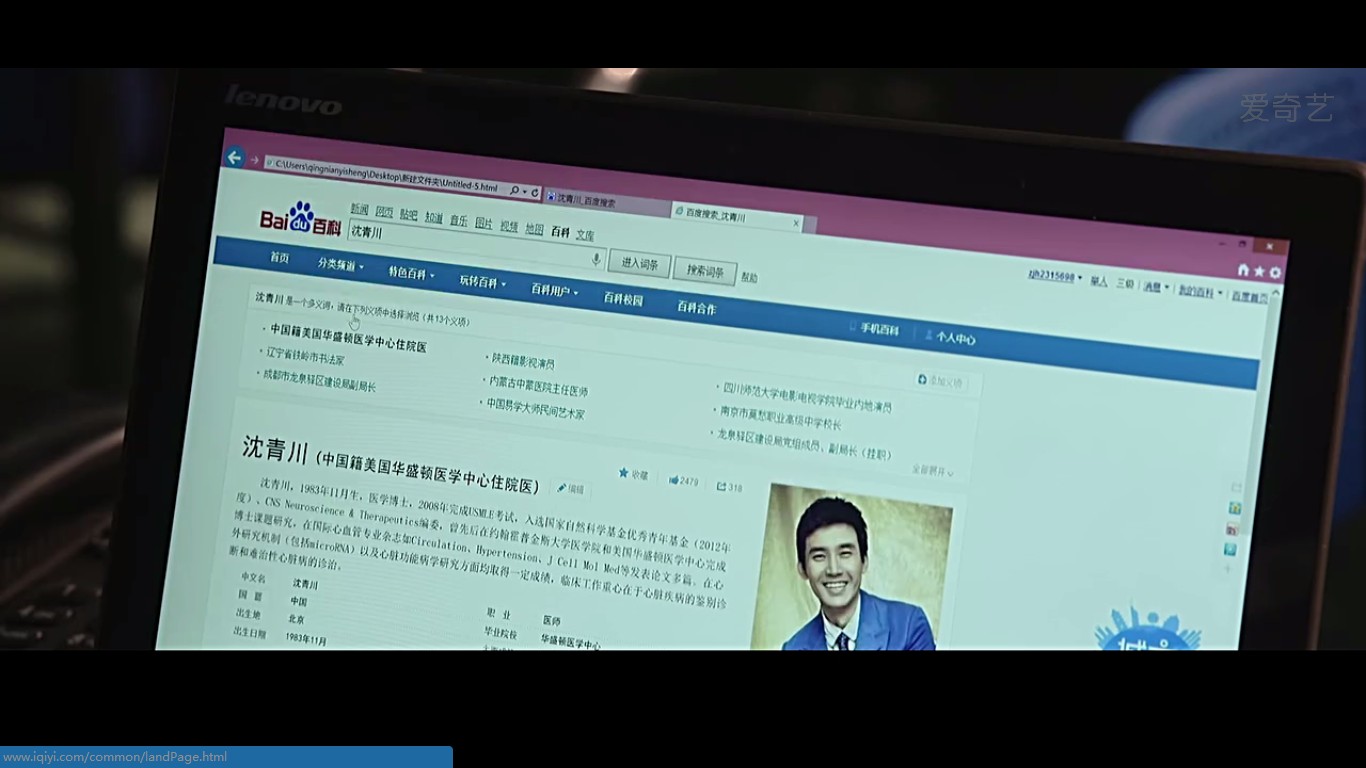Open the browser settings gear icon
This screenshot has width=1366, height=768.
[1275, 272]
